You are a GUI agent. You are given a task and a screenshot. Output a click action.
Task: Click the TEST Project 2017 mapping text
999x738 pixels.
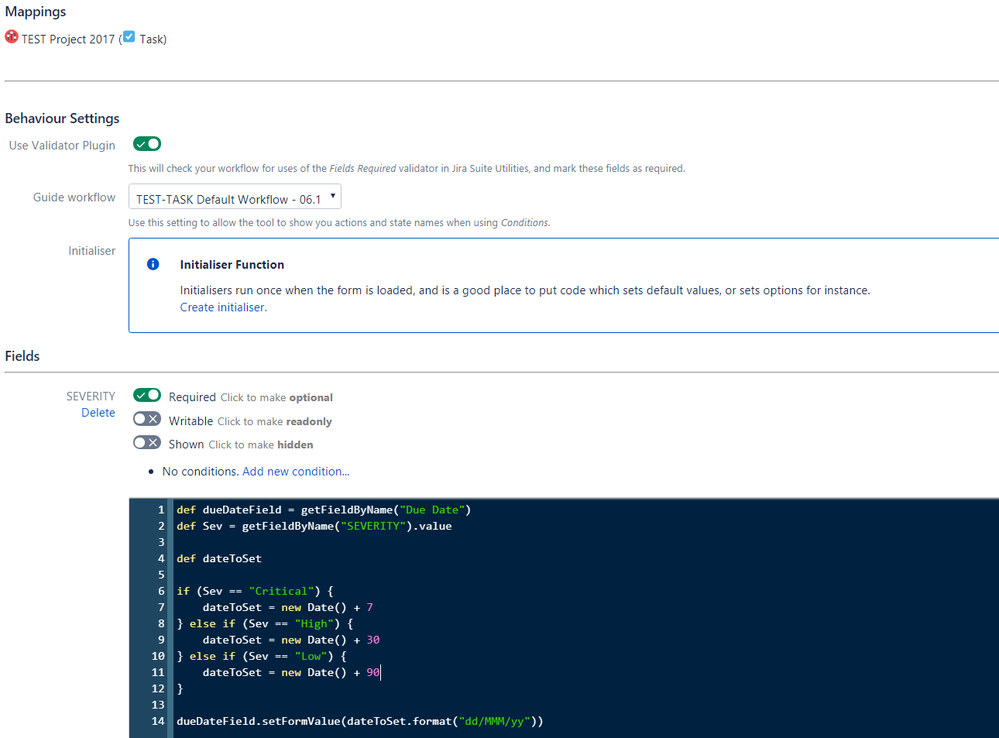[68, 40]
